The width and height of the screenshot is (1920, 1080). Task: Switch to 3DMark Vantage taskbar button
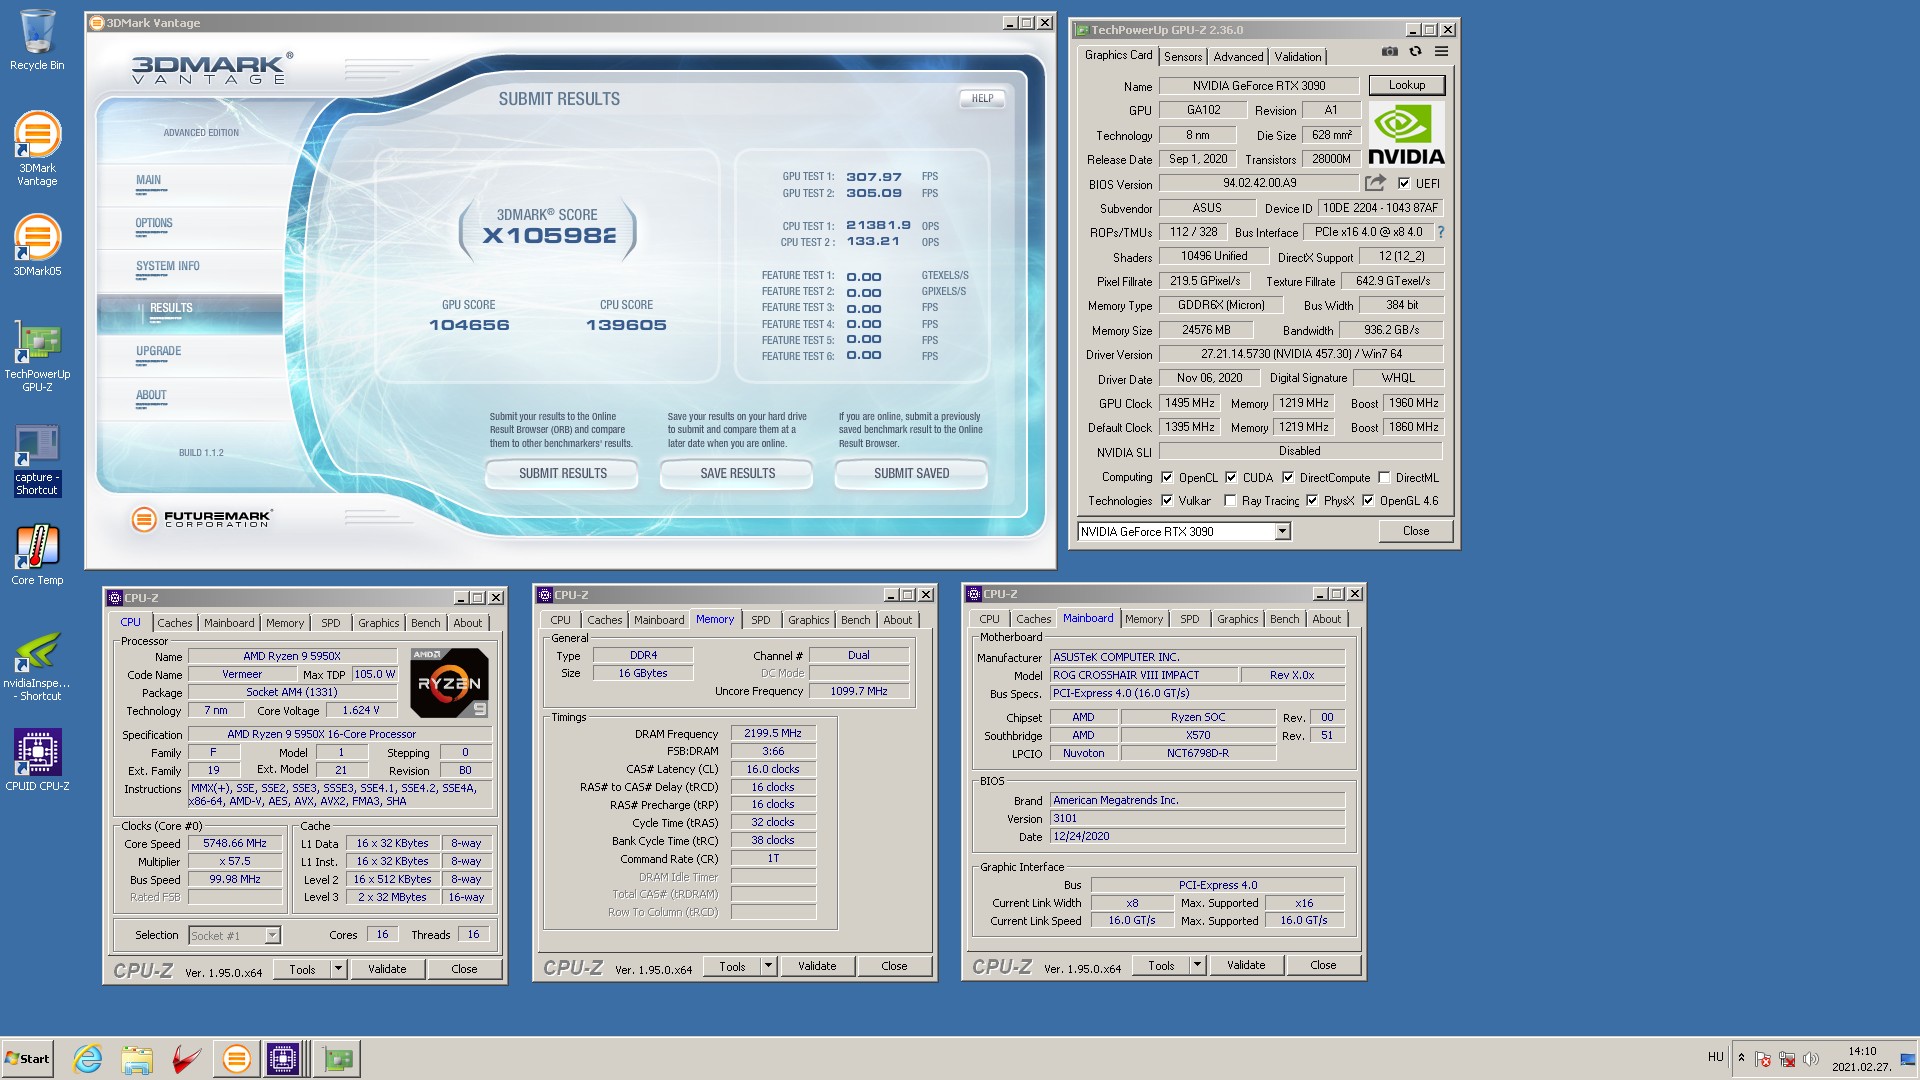[237, 1058]
